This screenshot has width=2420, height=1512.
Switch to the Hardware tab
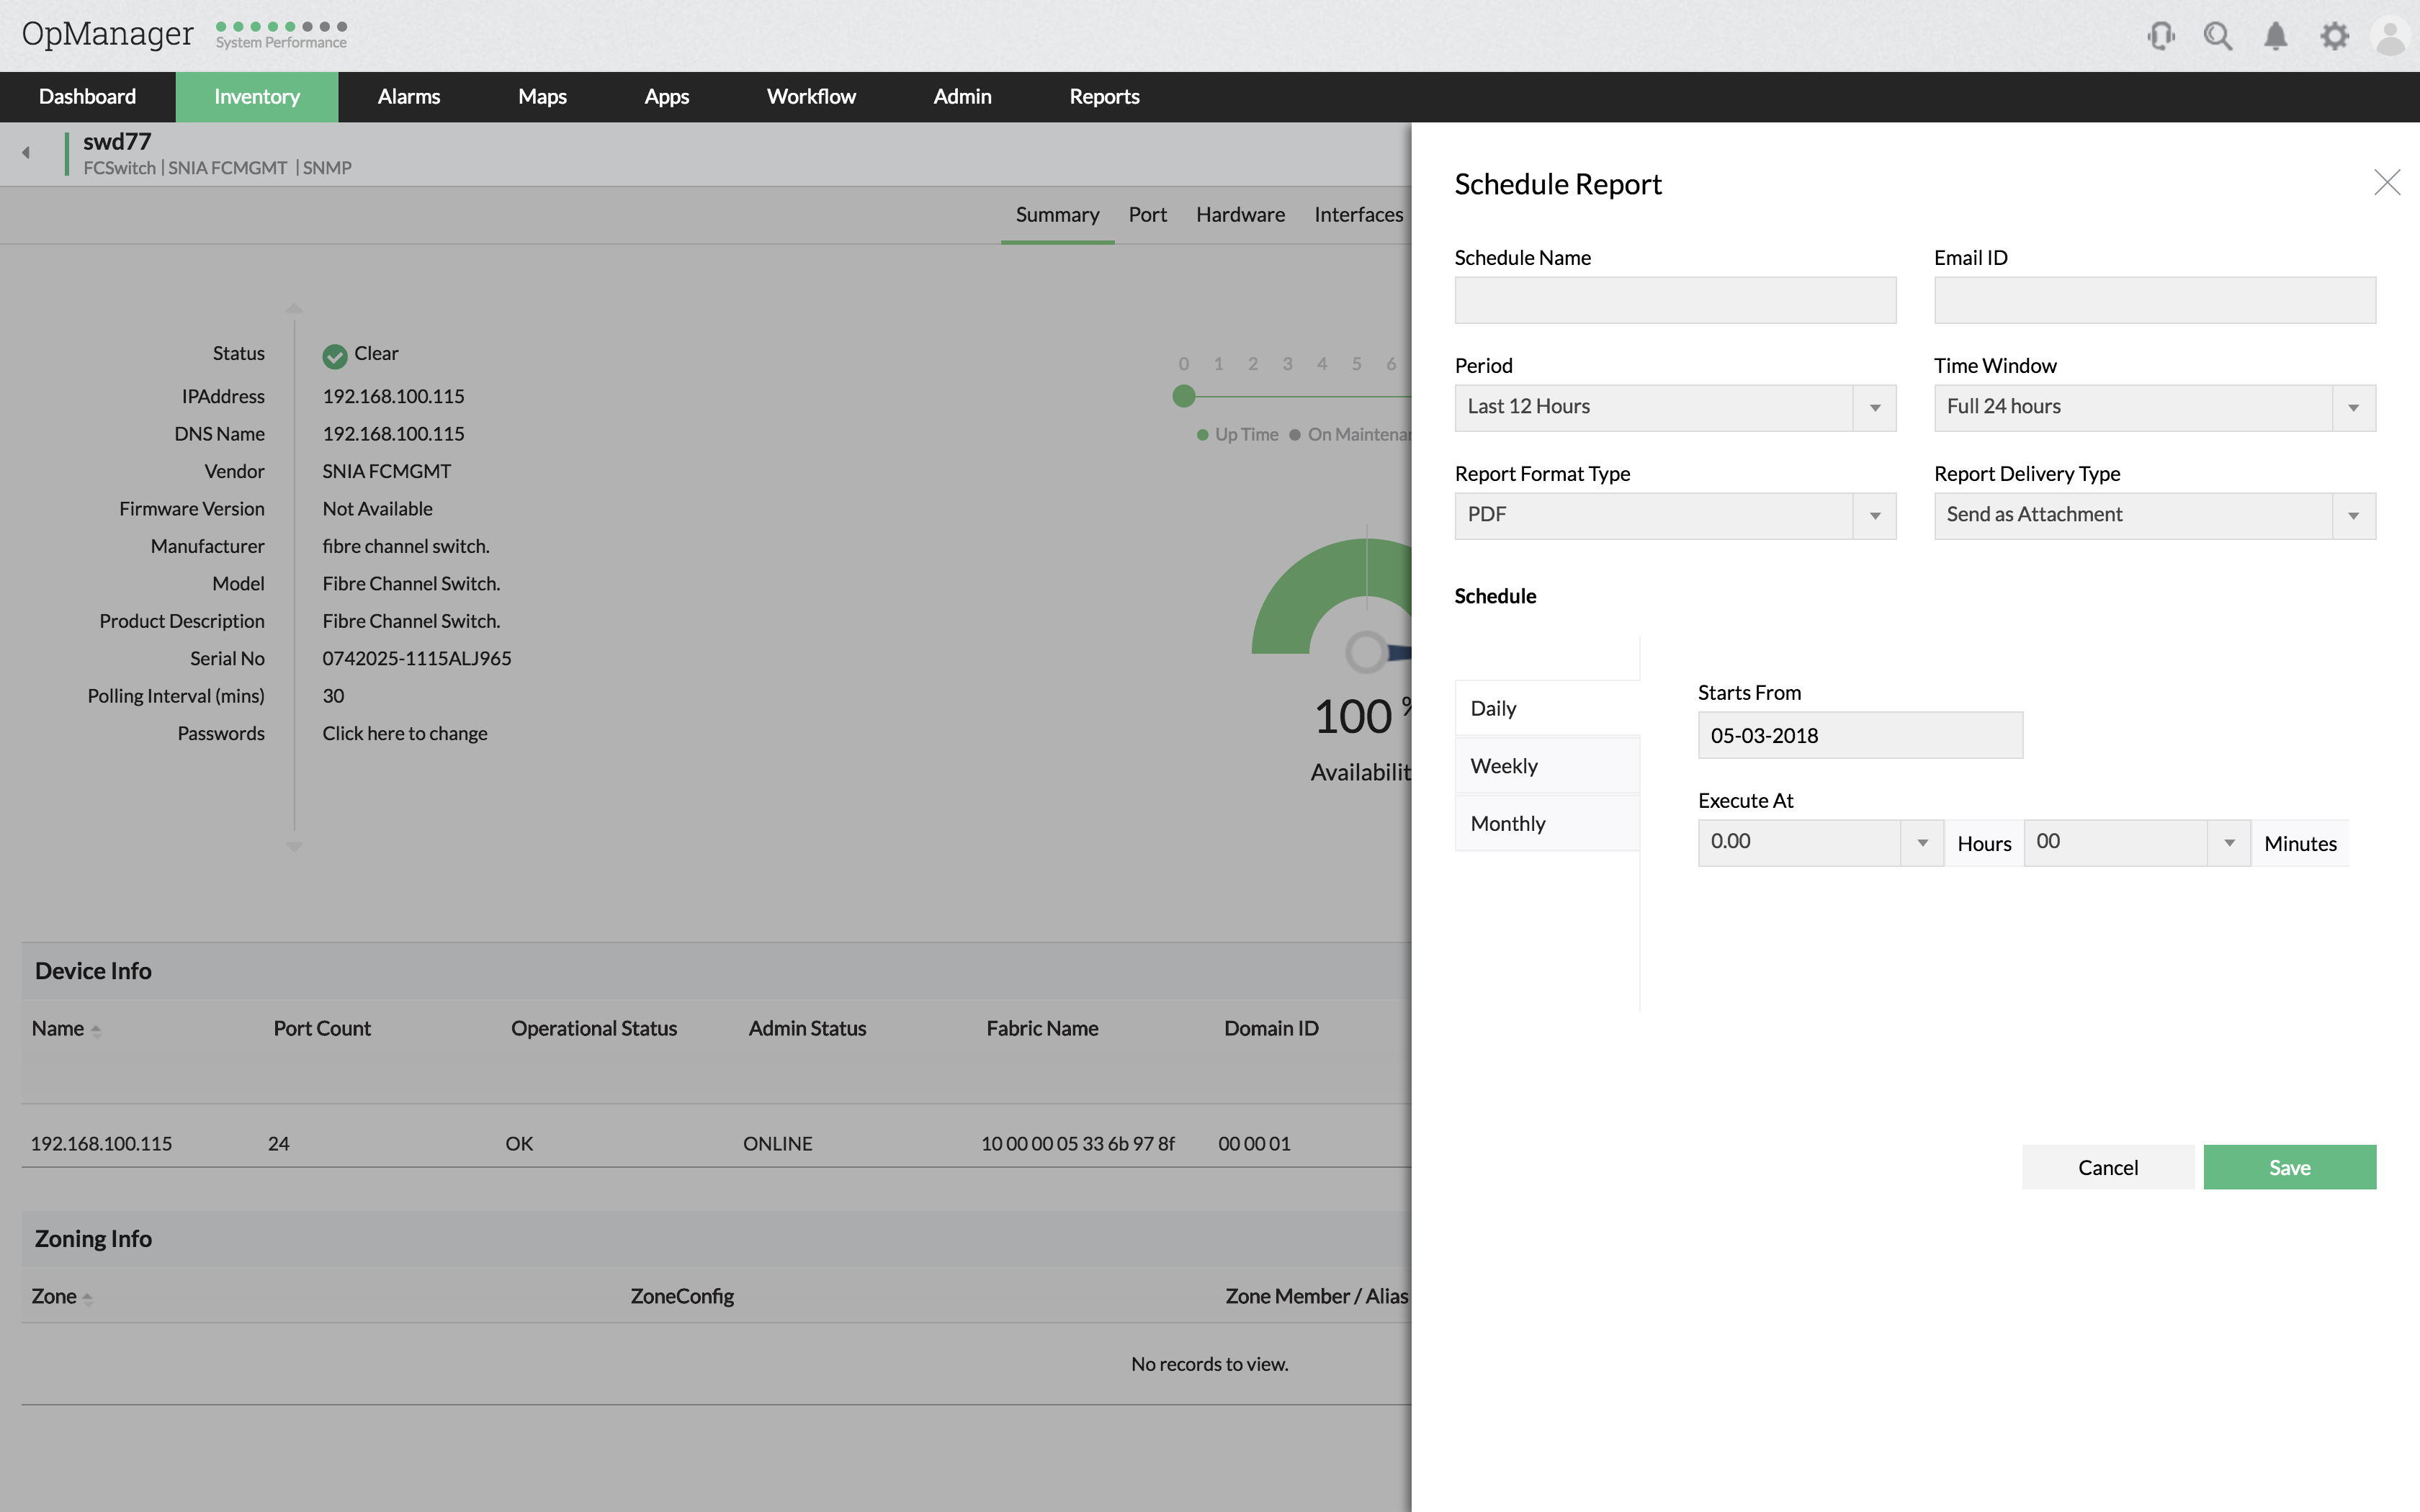click(1240, 215)
